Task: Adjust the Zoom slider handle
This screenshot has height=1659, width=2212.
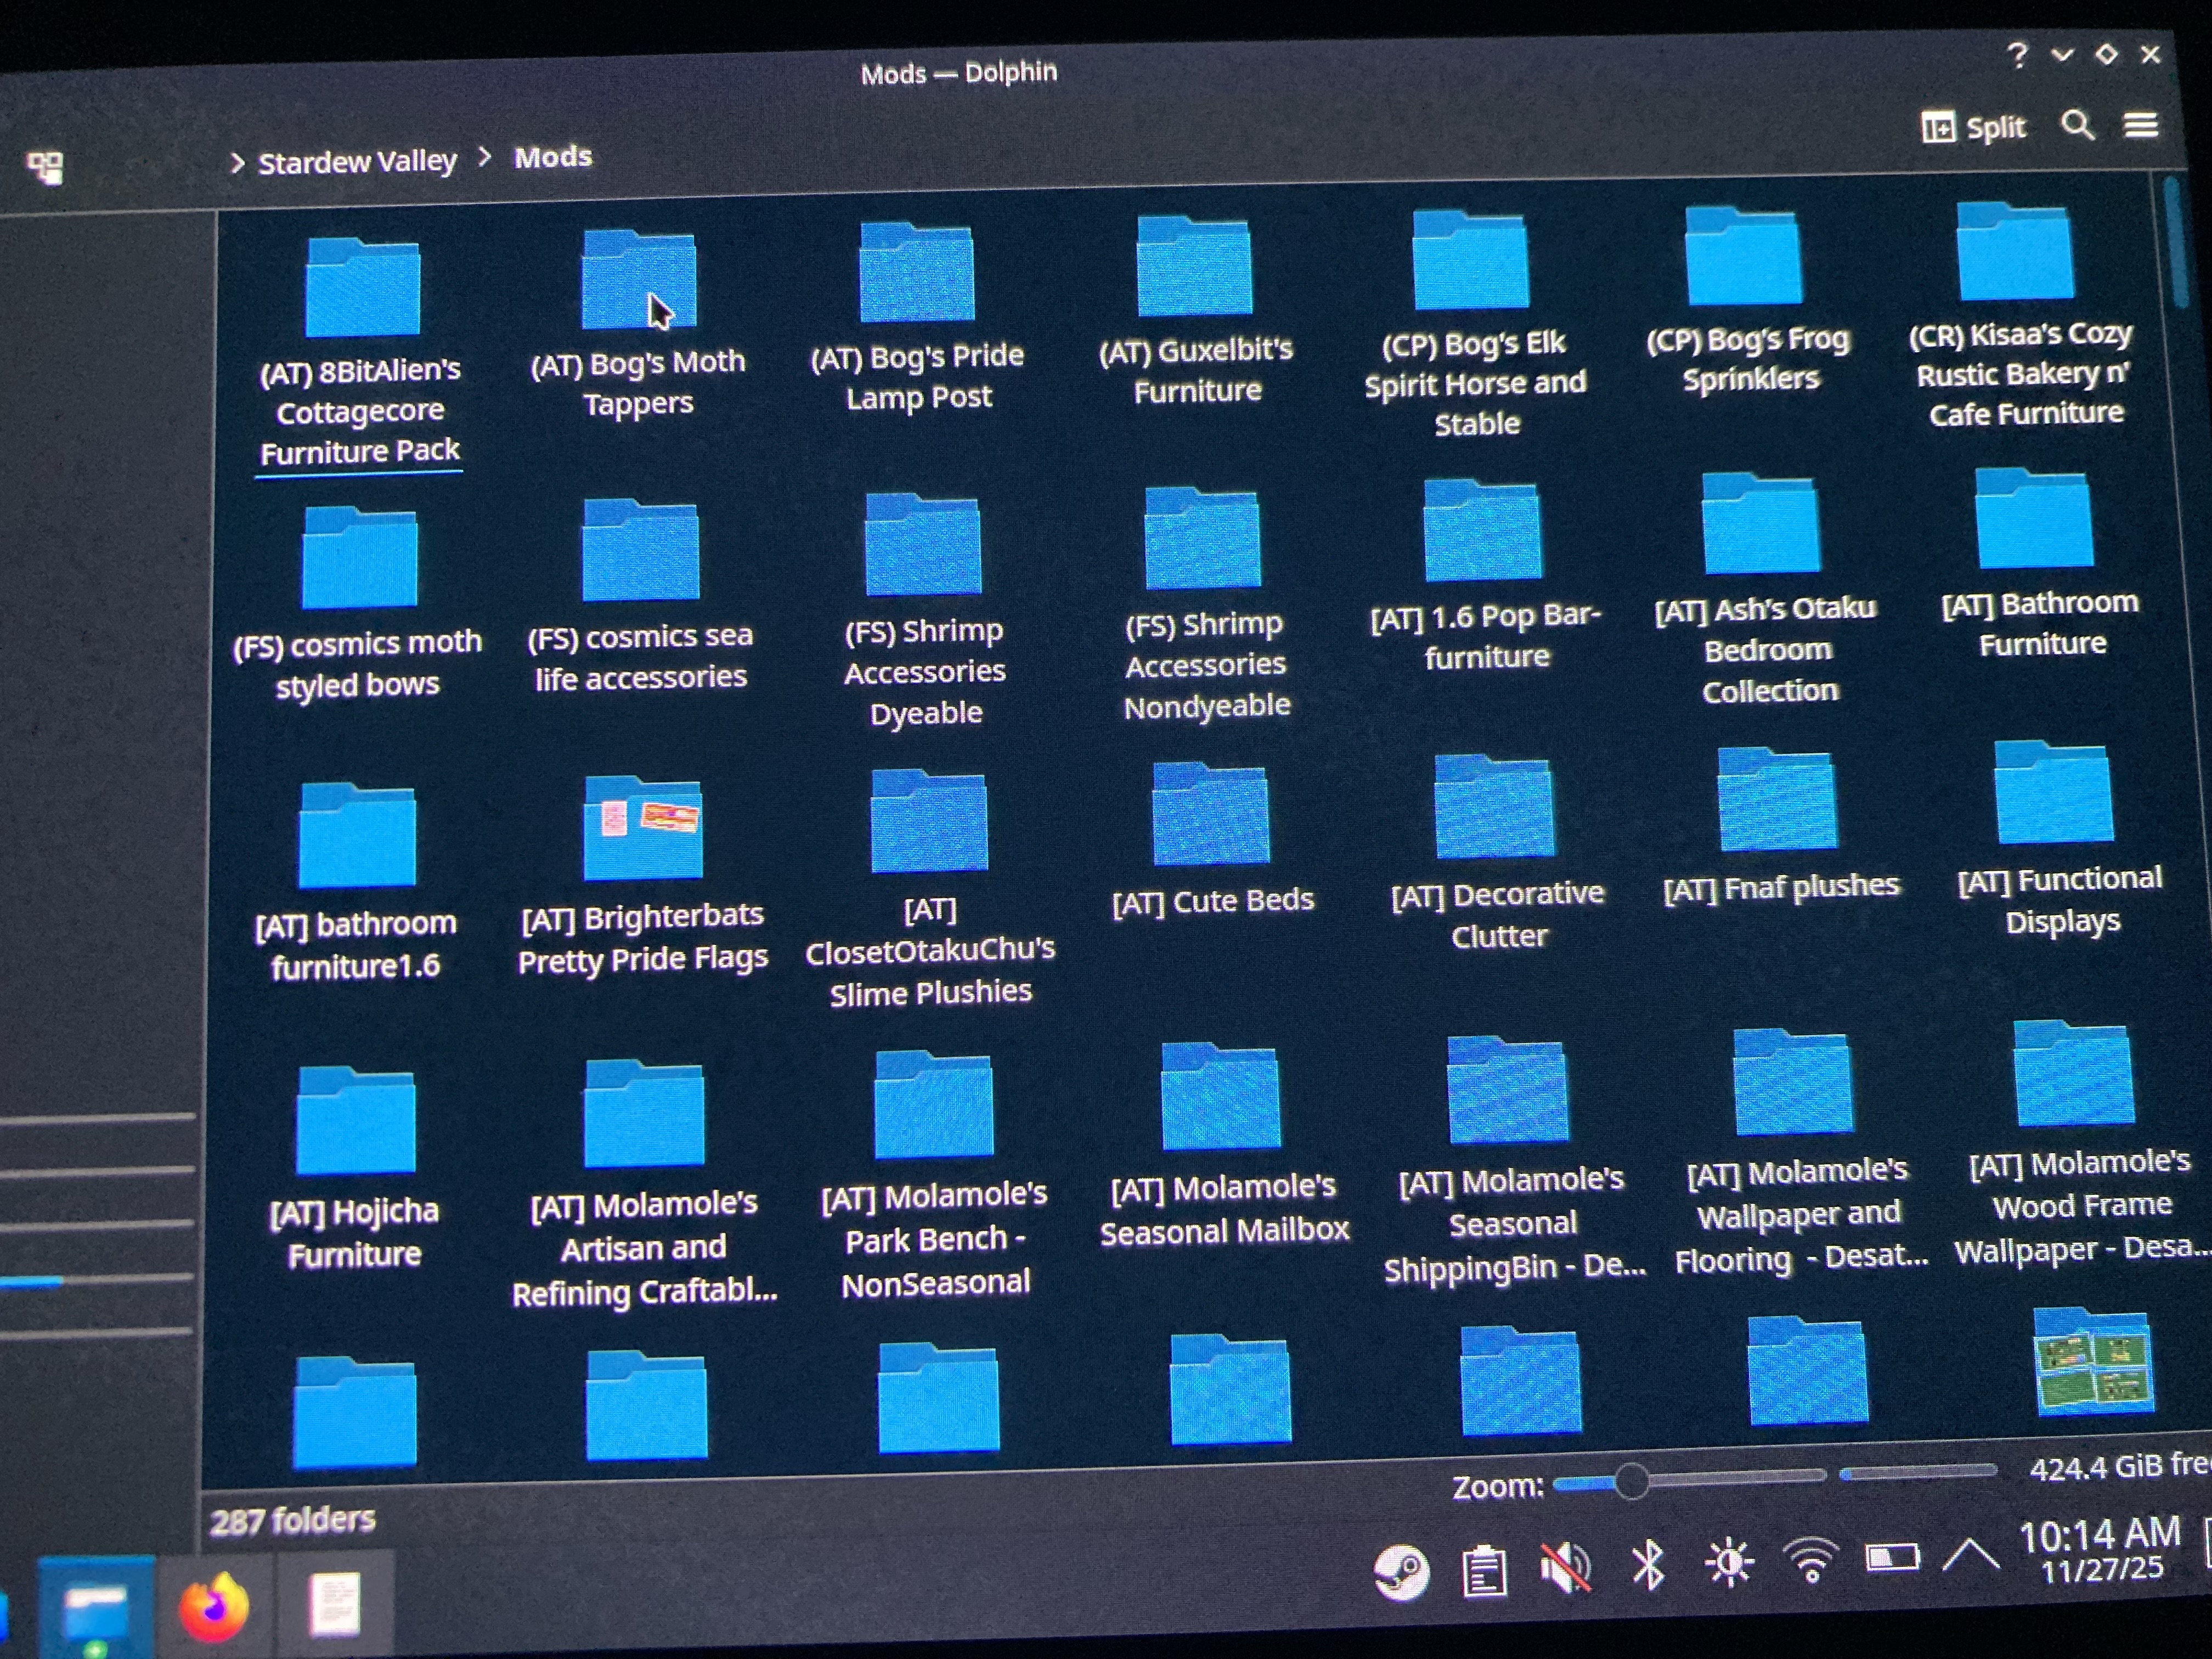Action: coord(1631,1481)
